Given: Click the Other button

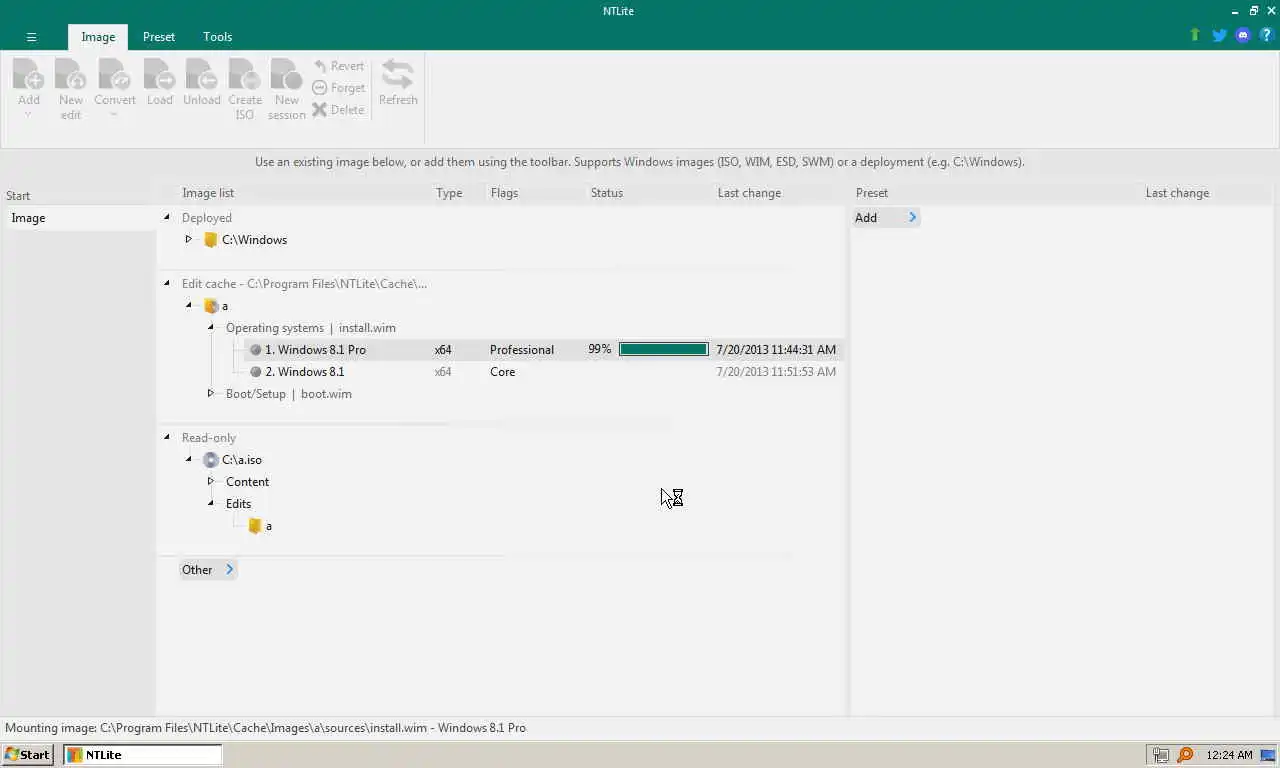Looking at the screenshot, I should click(208, 570).
